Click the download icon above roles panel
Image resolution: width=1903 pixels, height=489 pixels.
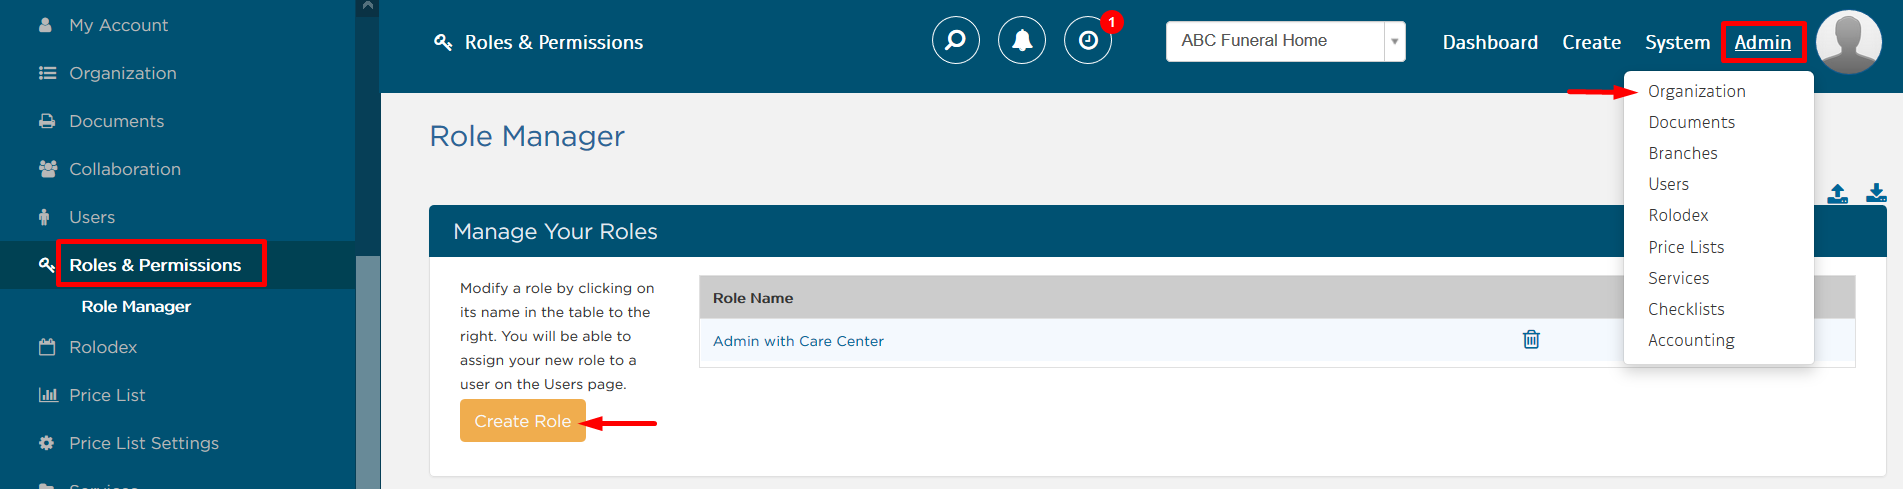(x=1876, y=193)
